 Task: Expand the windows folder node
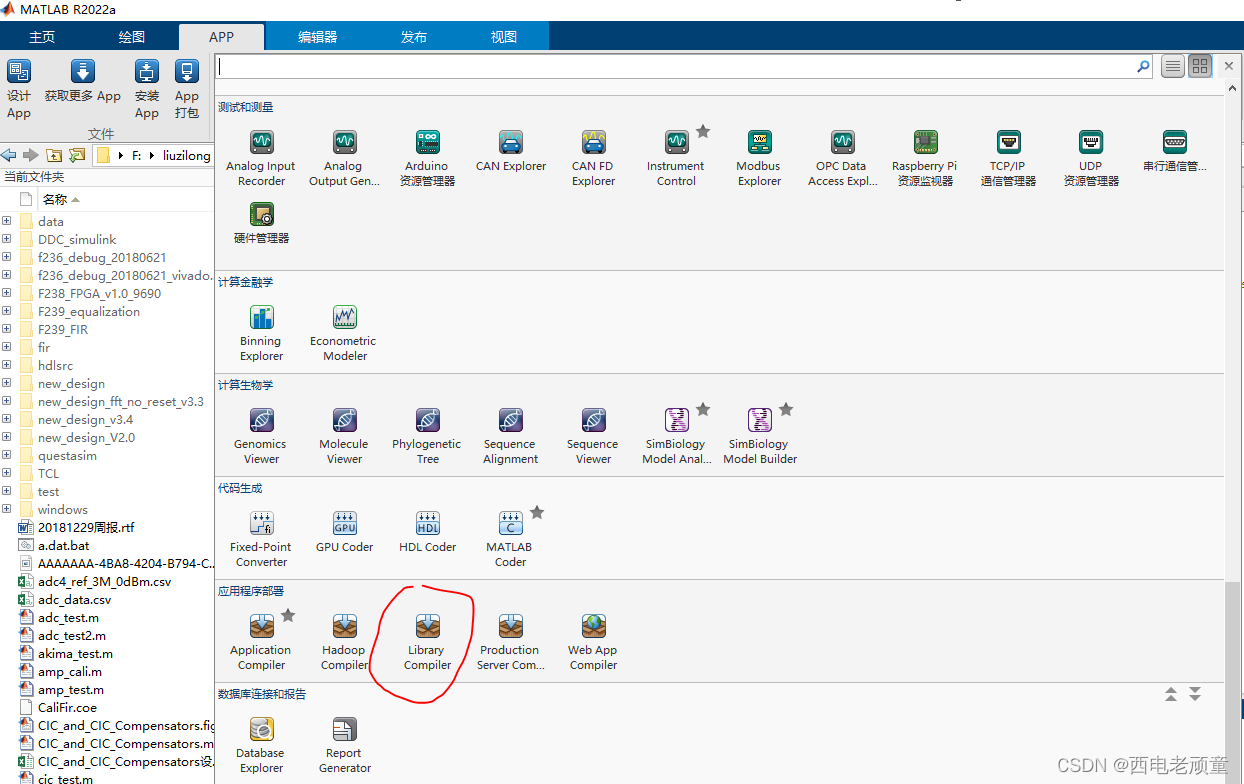[7, 509]
